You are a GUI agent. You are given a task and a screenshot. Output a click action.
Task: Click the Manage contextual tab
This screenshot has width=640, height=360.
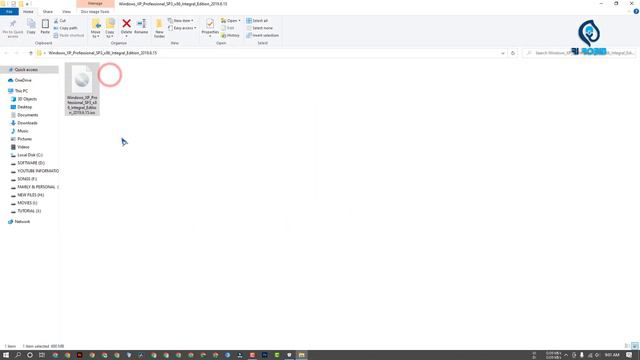point(95,4)
